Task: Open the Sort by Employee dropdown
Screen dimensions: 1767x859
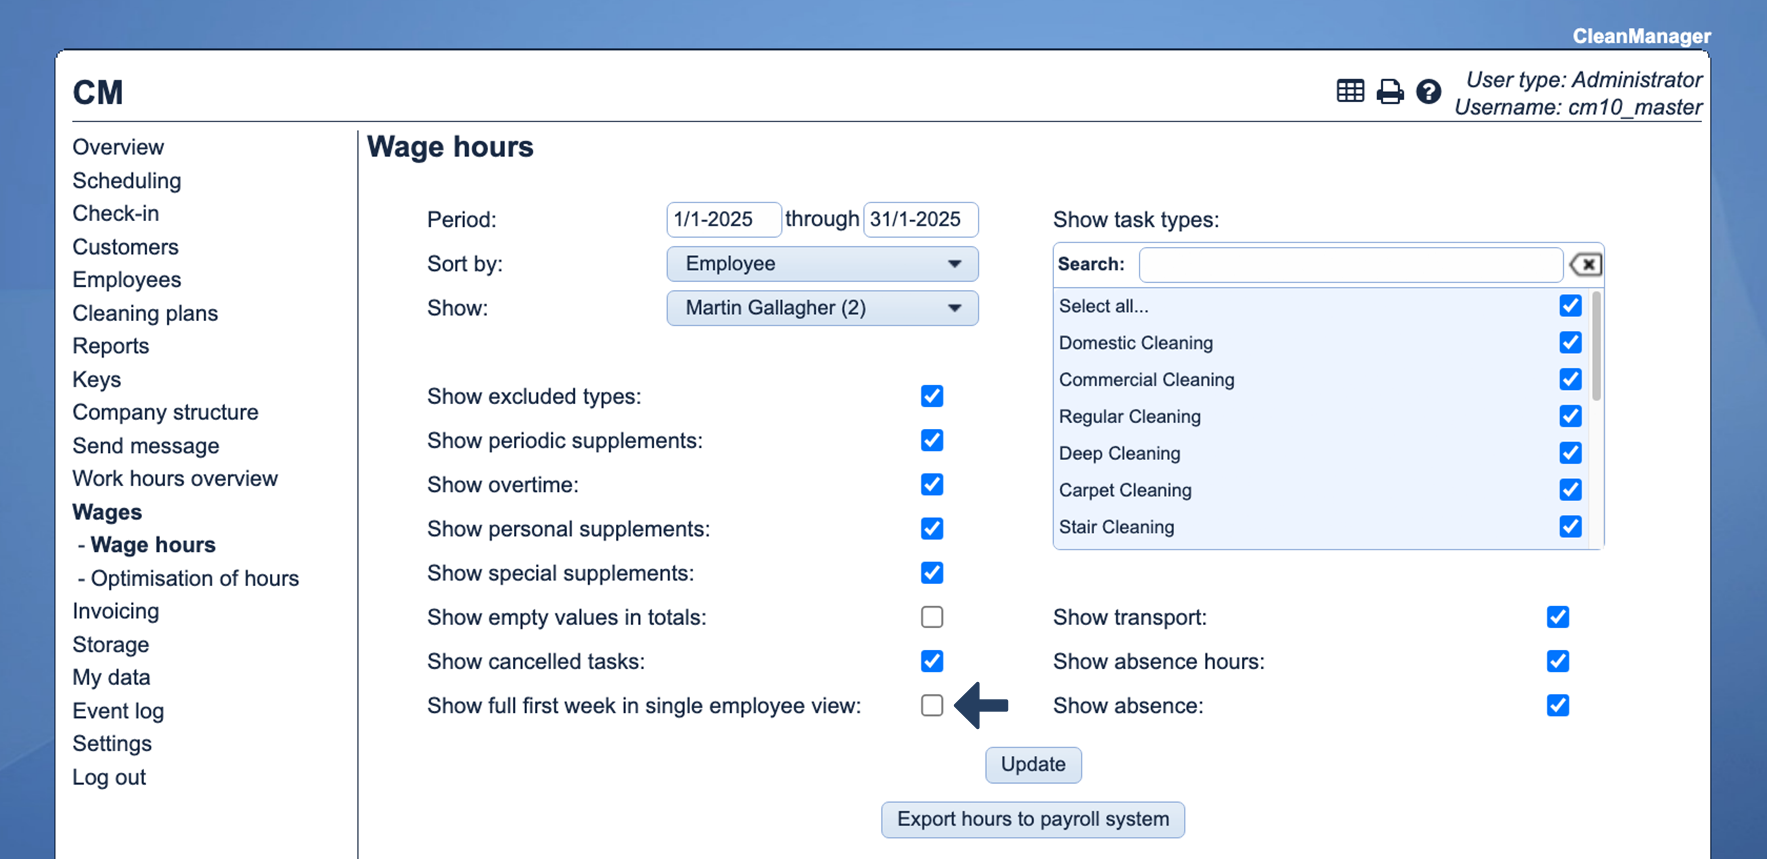Action: point(822,264)
